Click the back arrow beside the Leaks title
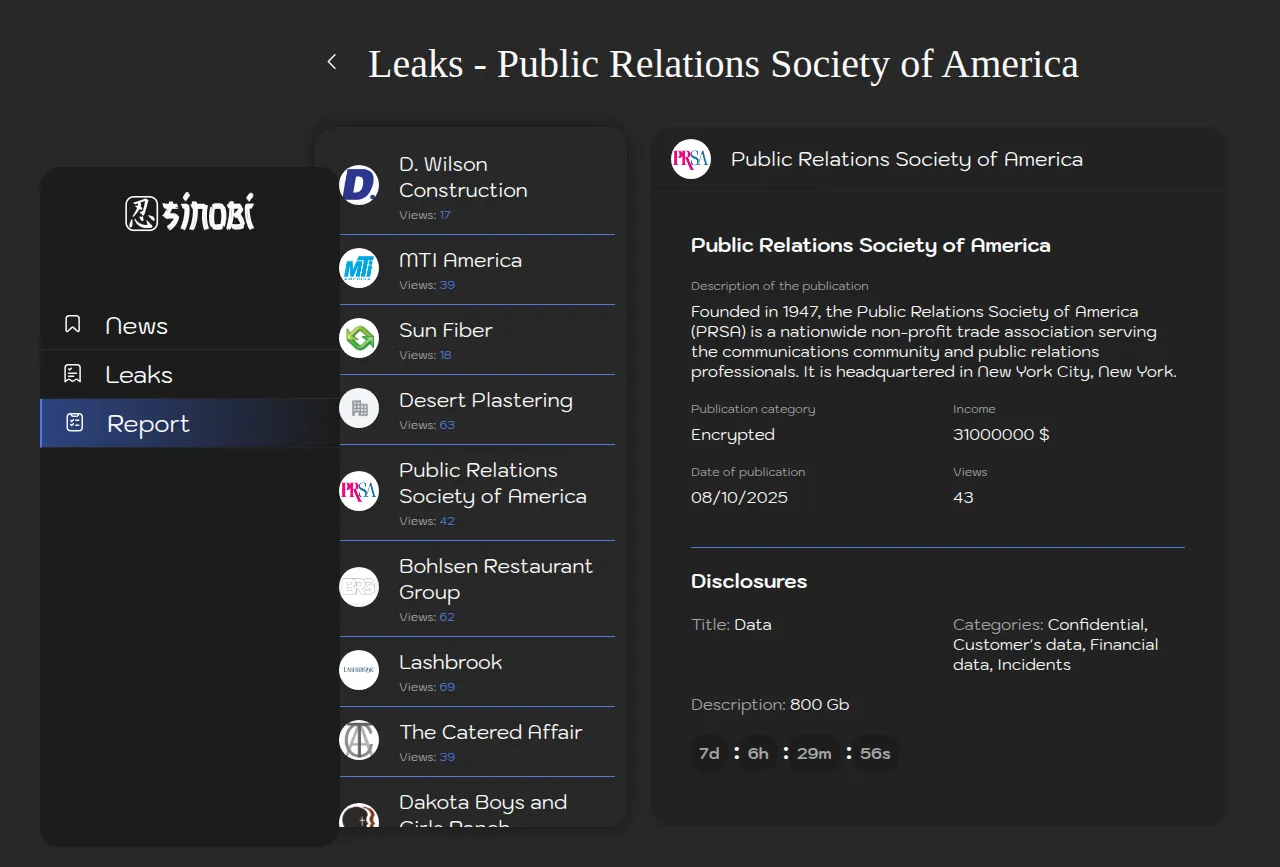This screenshot has width=1280, height=867. [332, 62]
